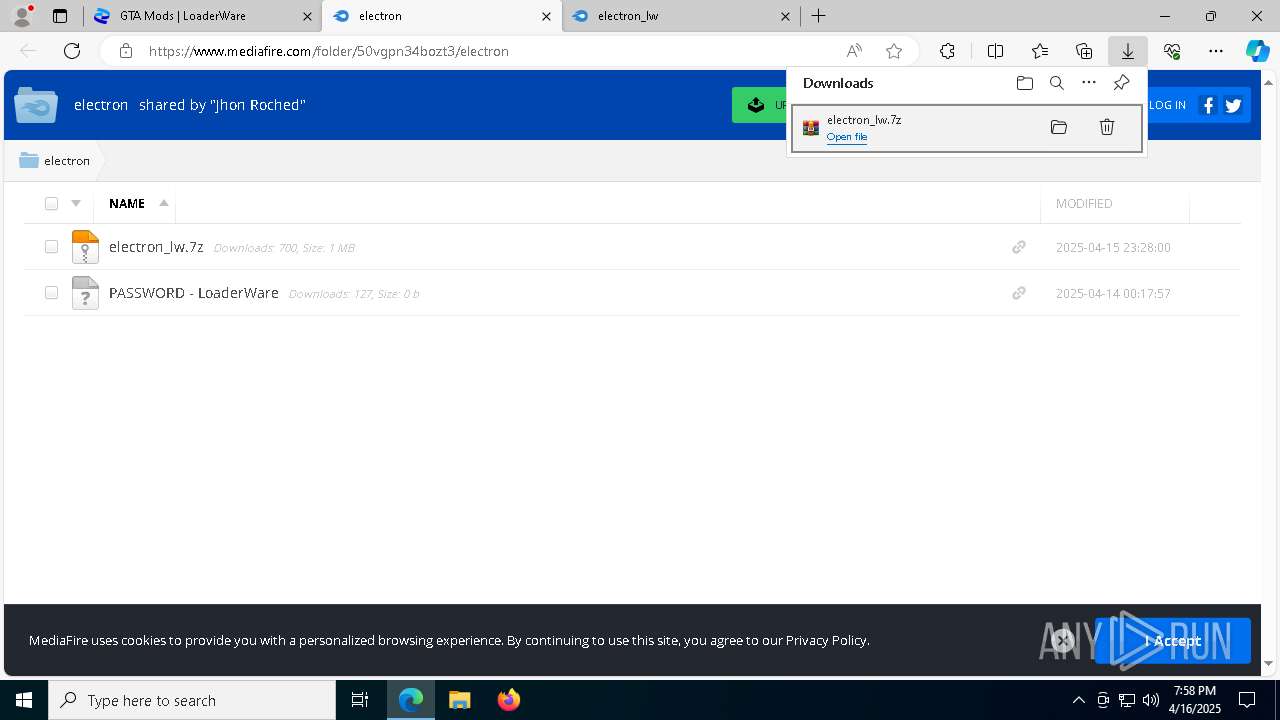This screenshot has width=1280, height=720.
Task: Click Open file link for electron_lw.7z
Action: [847, 137]
